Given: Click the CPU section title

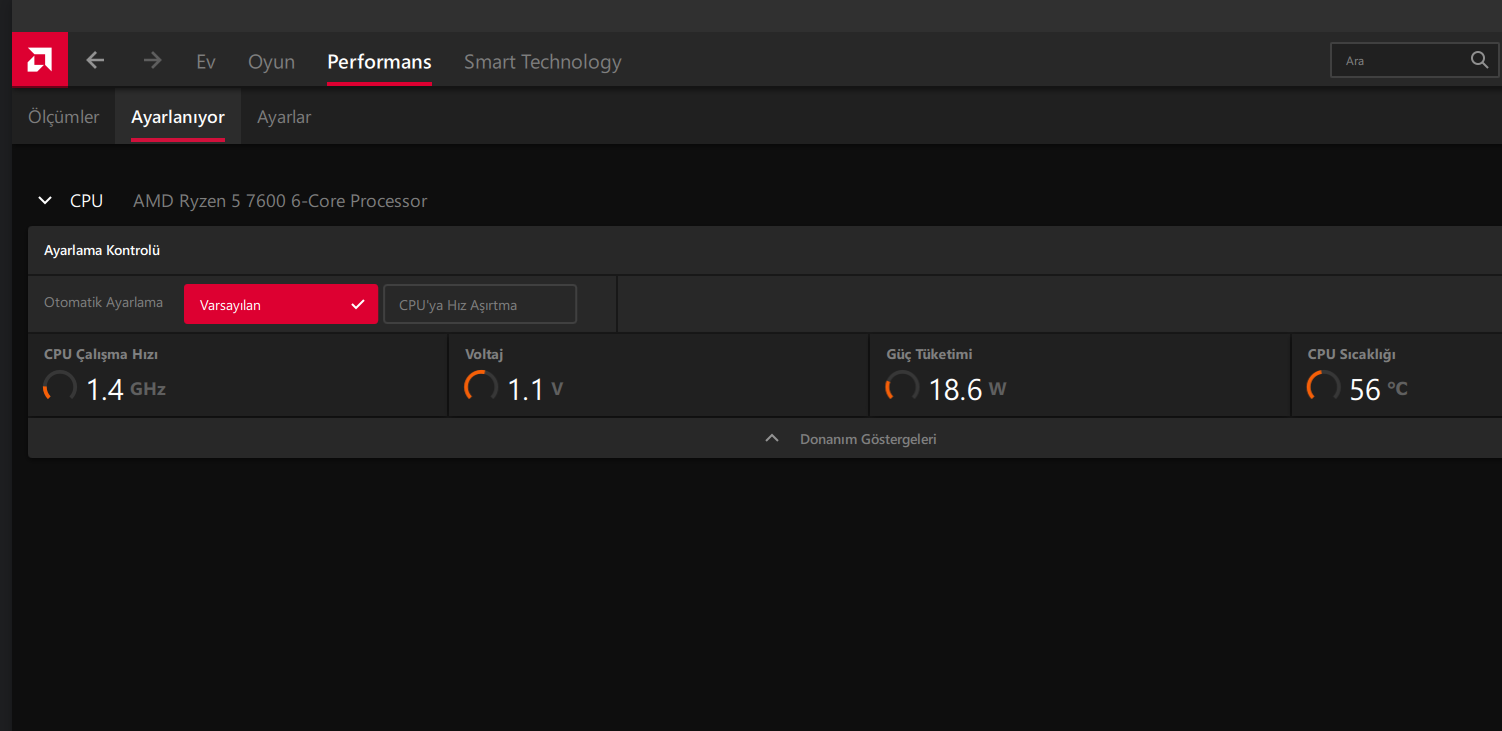Looking at the screenshot, I should 86,201.
